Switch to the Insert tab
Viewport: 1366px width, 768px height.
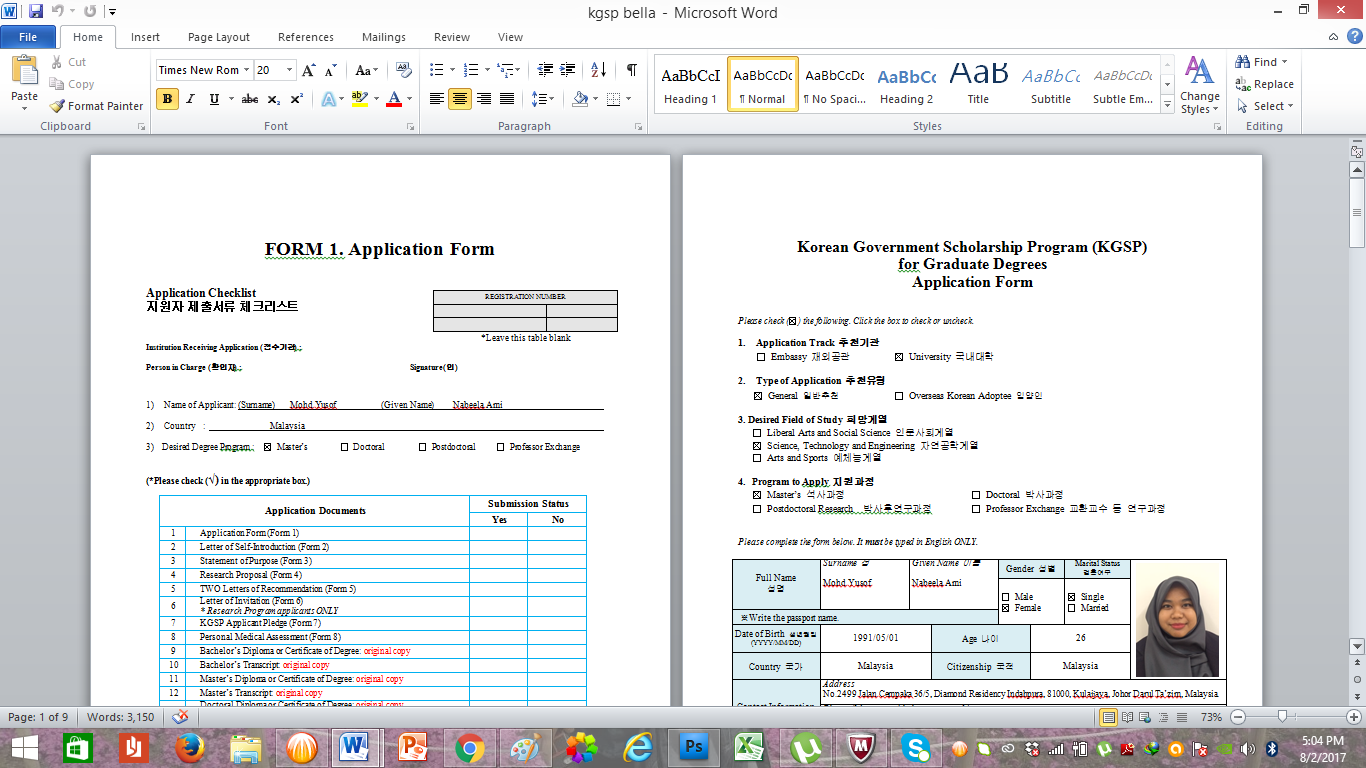pyautogui.click(x=145, y=37)
